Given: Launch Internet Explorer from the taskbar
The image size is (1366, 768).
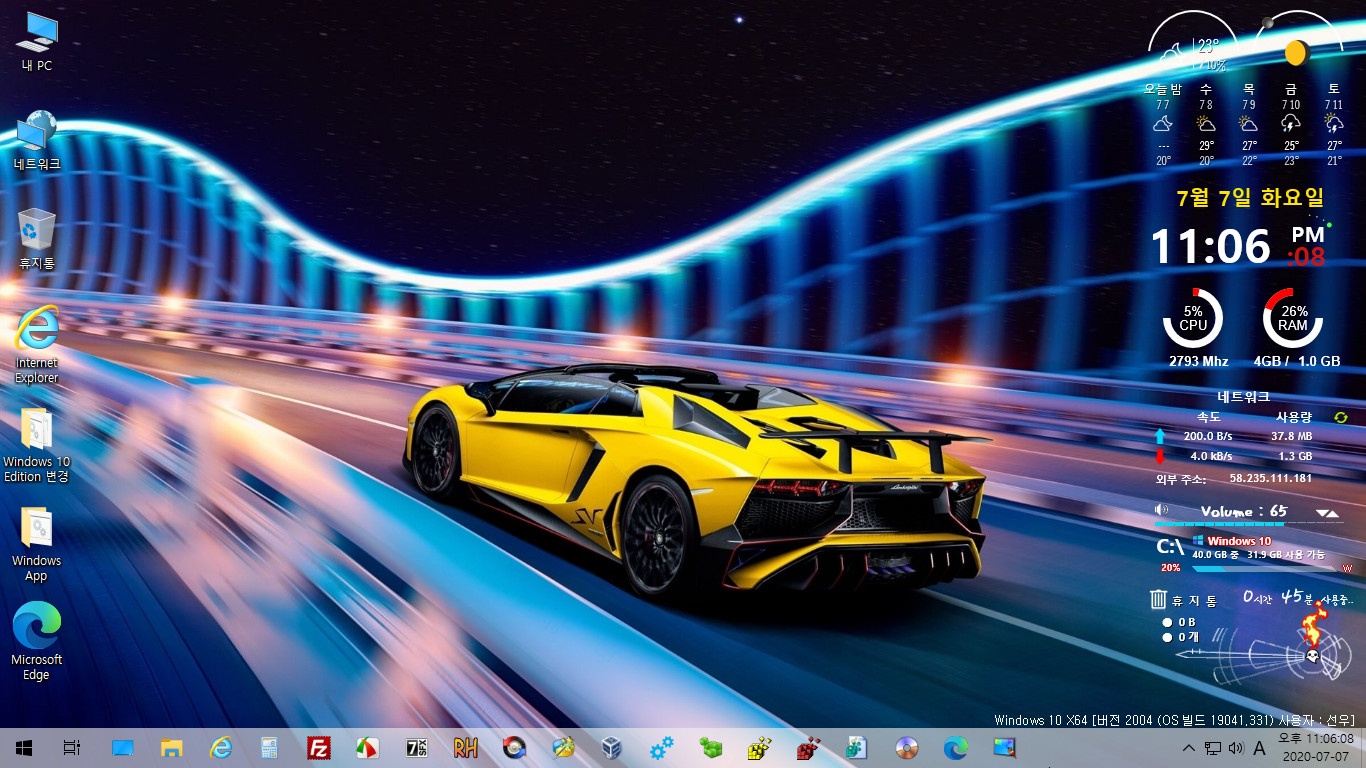Looking at the screenshot, I should tap(221, 747).
